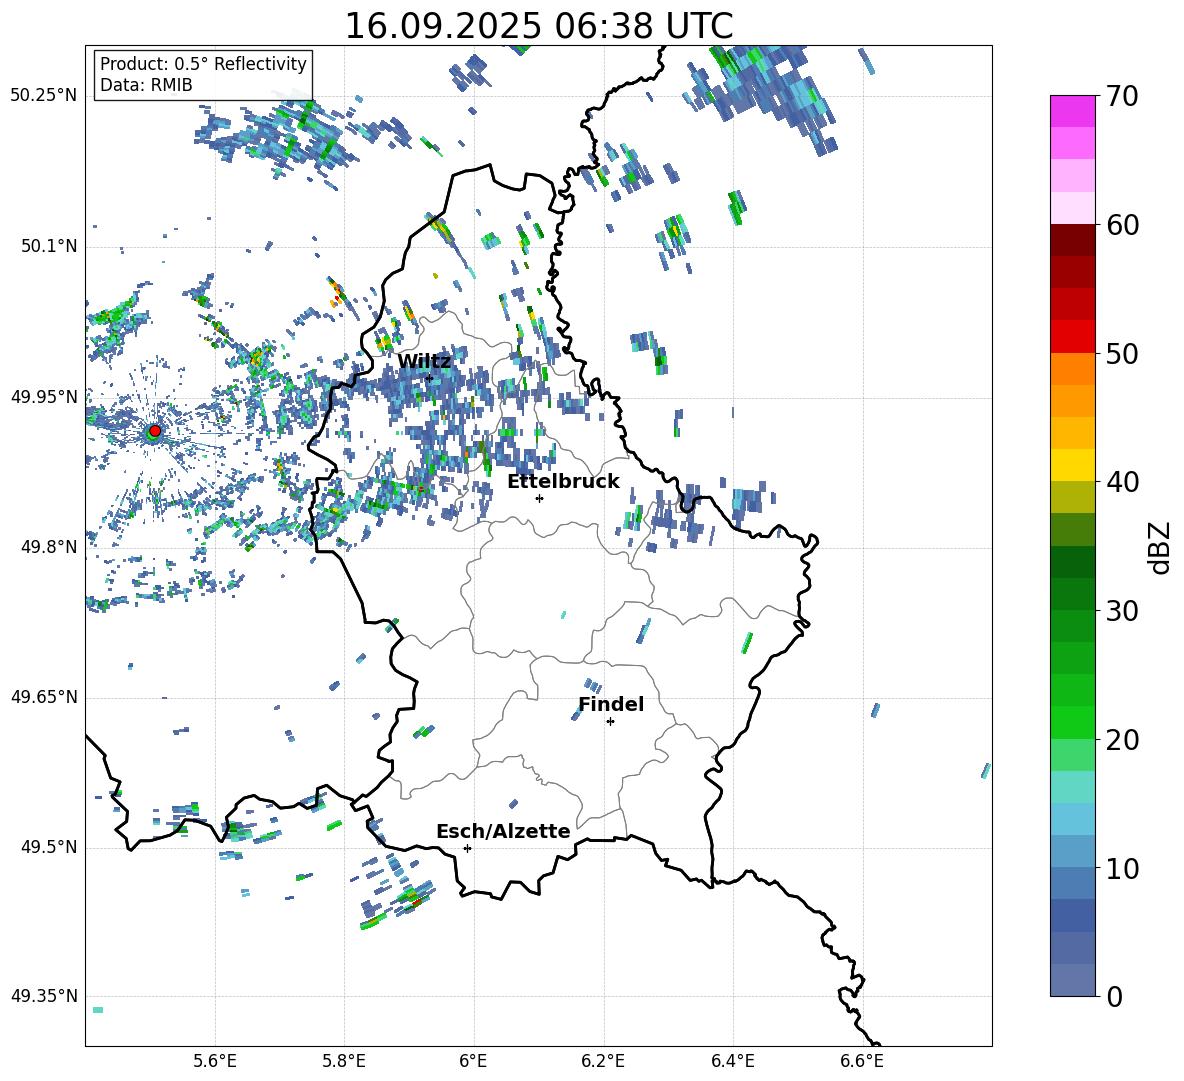Click the 6.2°E longitude label
This screenshot has width=1184, height=1081.
tap(603, 1061)
